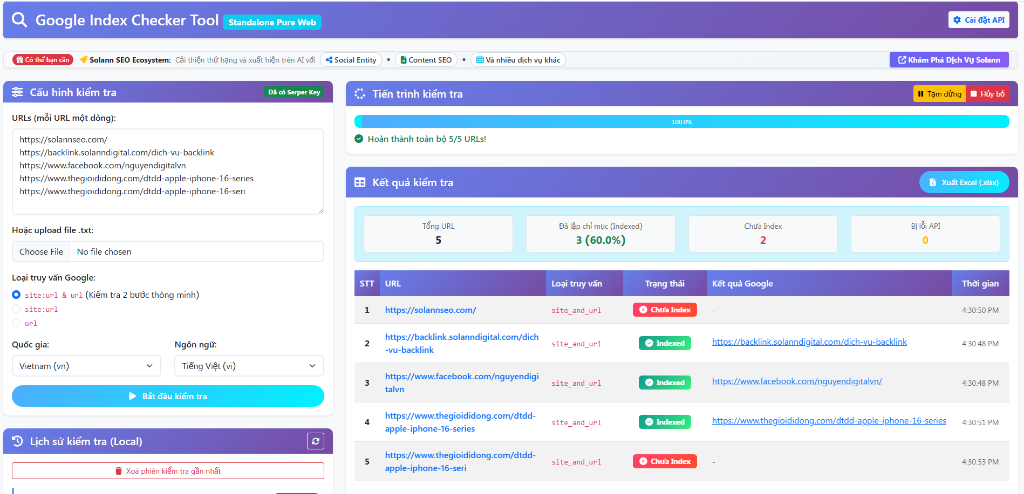The width and height of the screenshot is (1024, 494).
Task: Click the 100% progress bar
Action: tap(681, 122)
